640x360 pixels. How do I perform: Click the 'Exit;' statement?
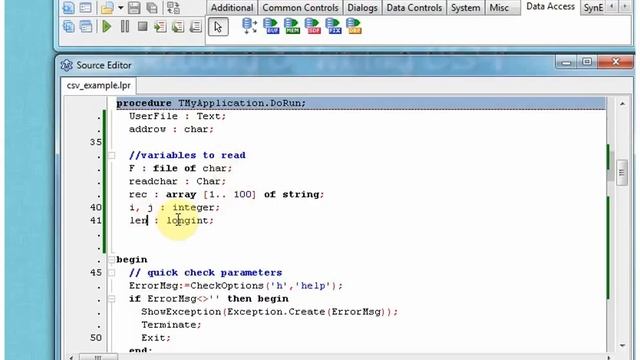click(x=156, y=338)
